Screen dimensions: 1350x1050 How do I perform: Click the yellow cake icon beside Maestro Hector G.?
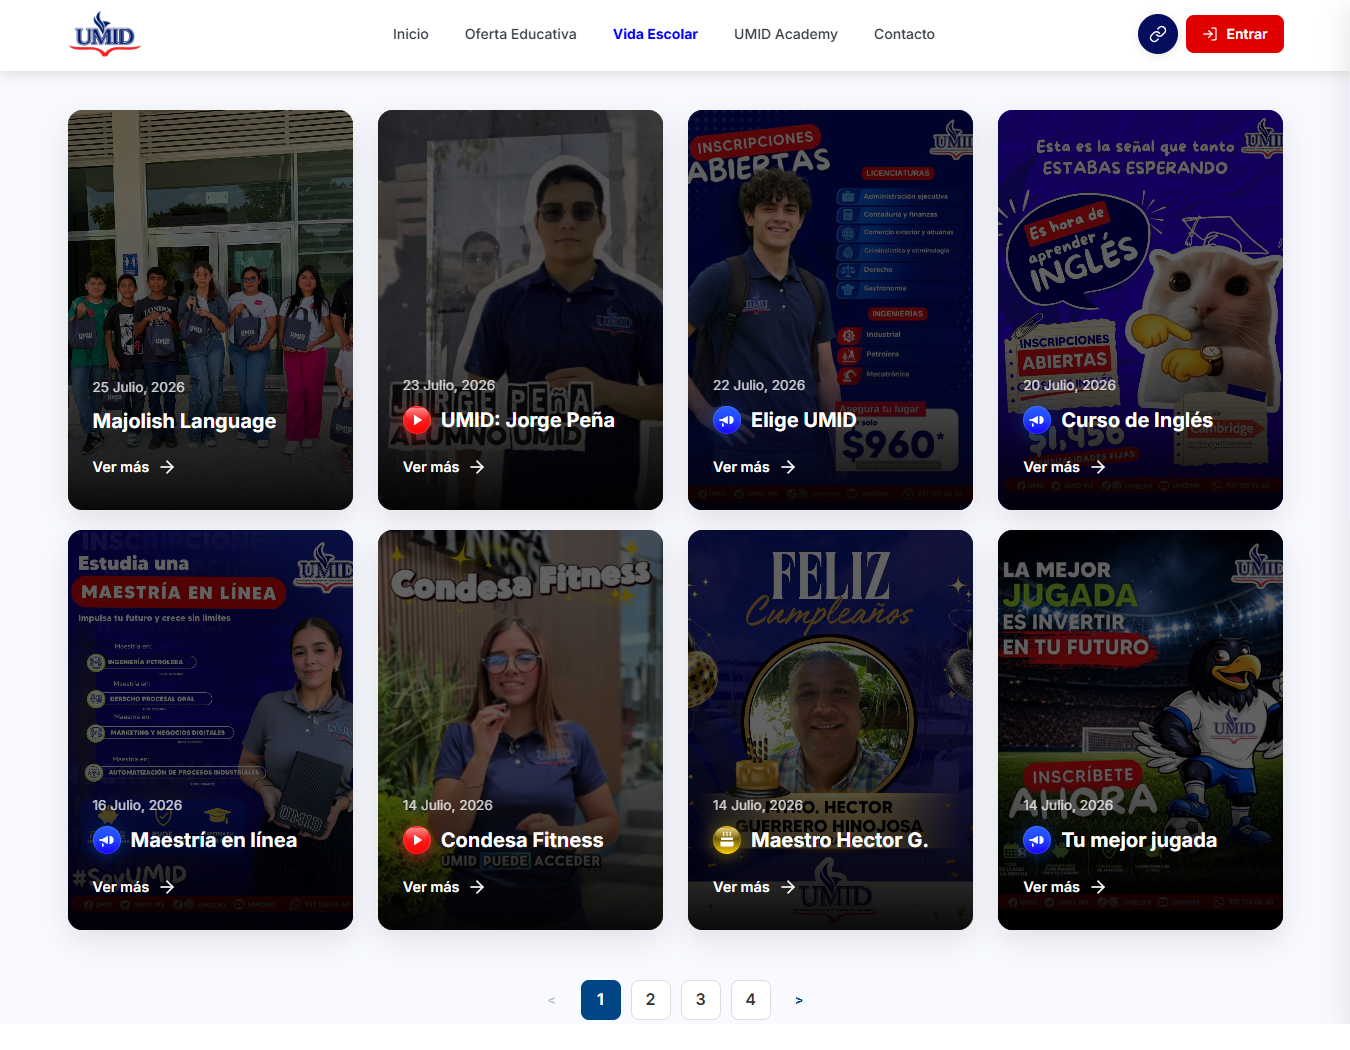727,840
